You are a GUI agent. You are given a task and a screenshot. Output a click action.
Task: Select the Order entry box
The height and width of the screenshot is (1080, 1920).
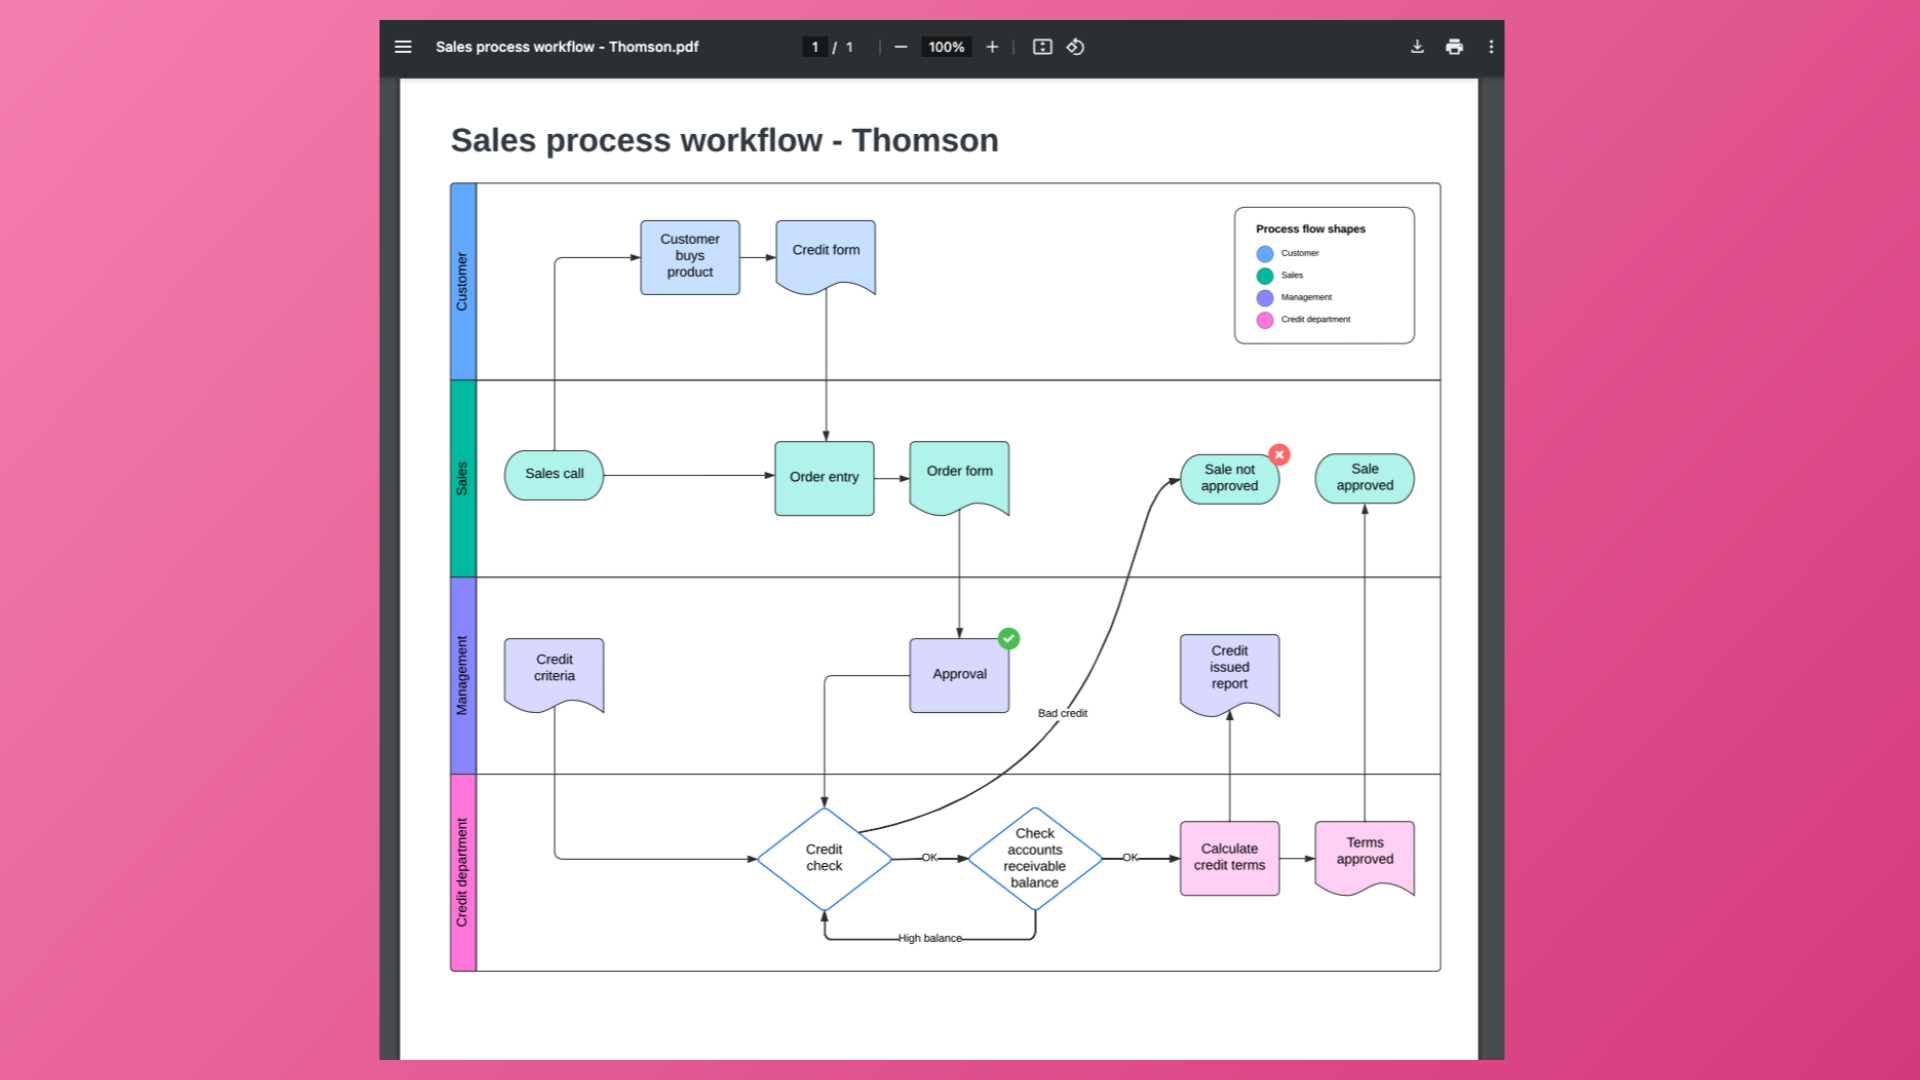(x=824, y=478)
